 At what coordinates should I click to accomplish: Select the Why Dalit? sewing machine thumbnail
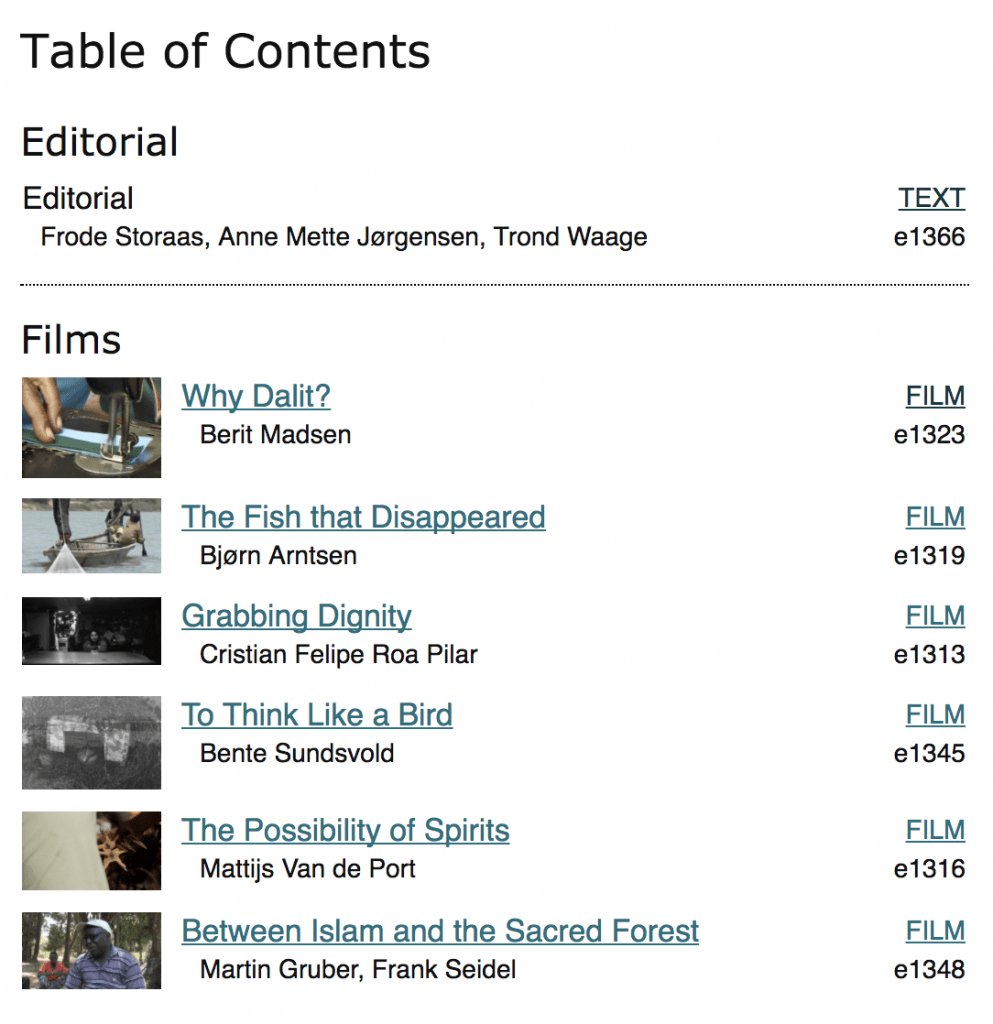coord(91,428)
